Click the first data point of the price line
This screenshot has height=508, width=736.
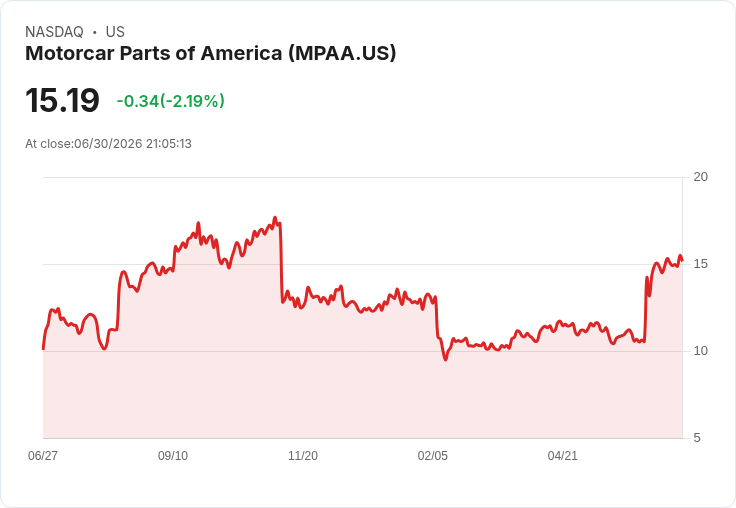pyautogui.click(x=43, y=349)
